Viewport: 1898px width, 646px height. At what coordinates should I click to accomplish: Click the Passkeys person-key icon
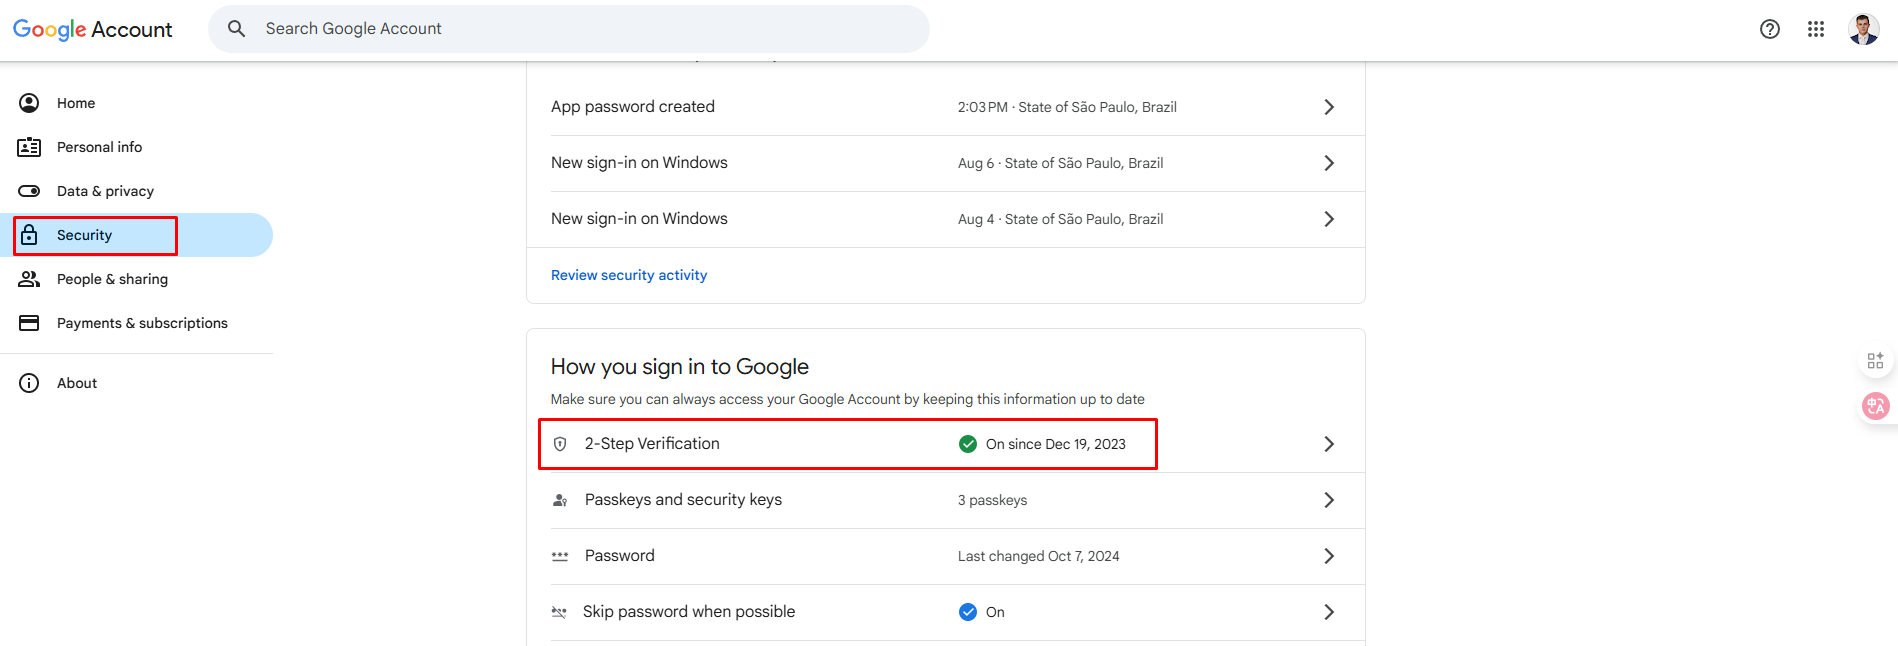560,500
